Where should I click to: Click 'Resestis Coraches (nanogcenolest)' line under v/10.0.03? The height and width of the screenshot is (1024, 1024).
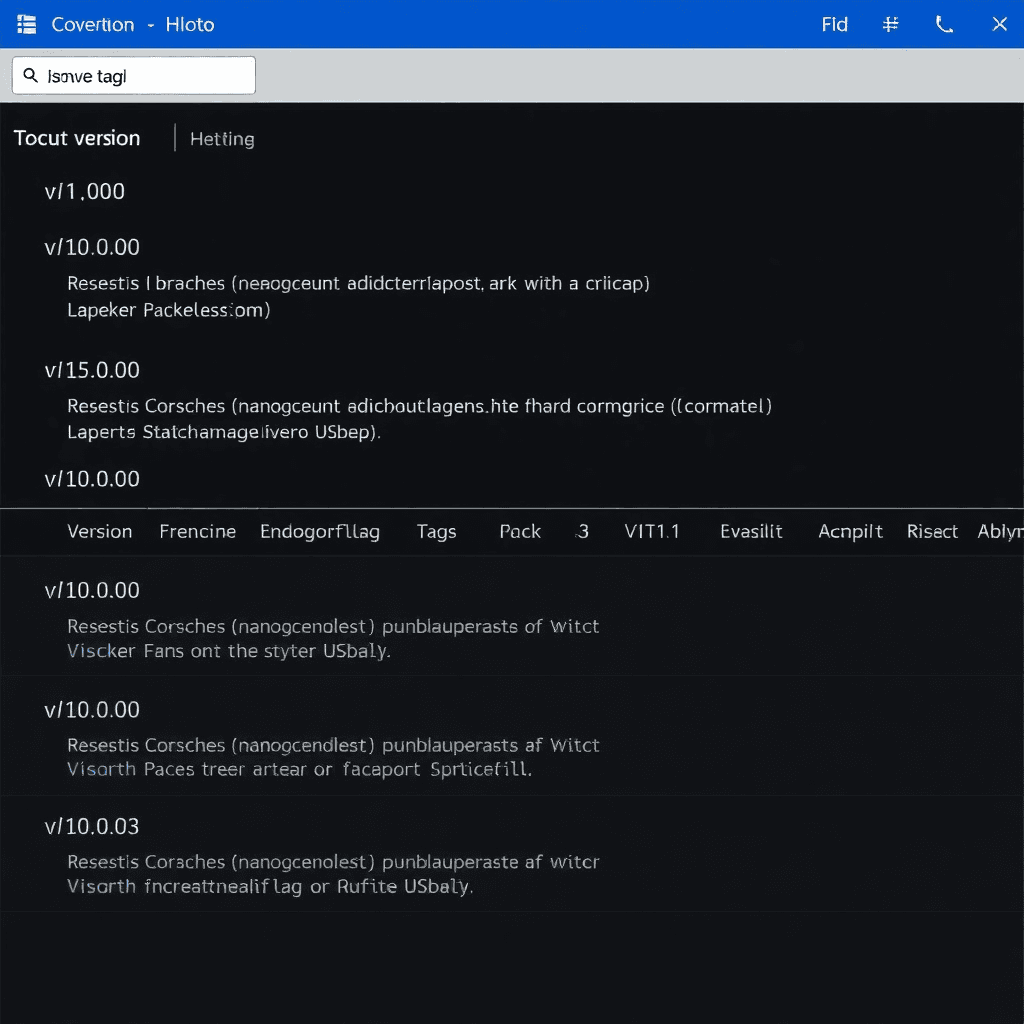[x=333, y=862]
